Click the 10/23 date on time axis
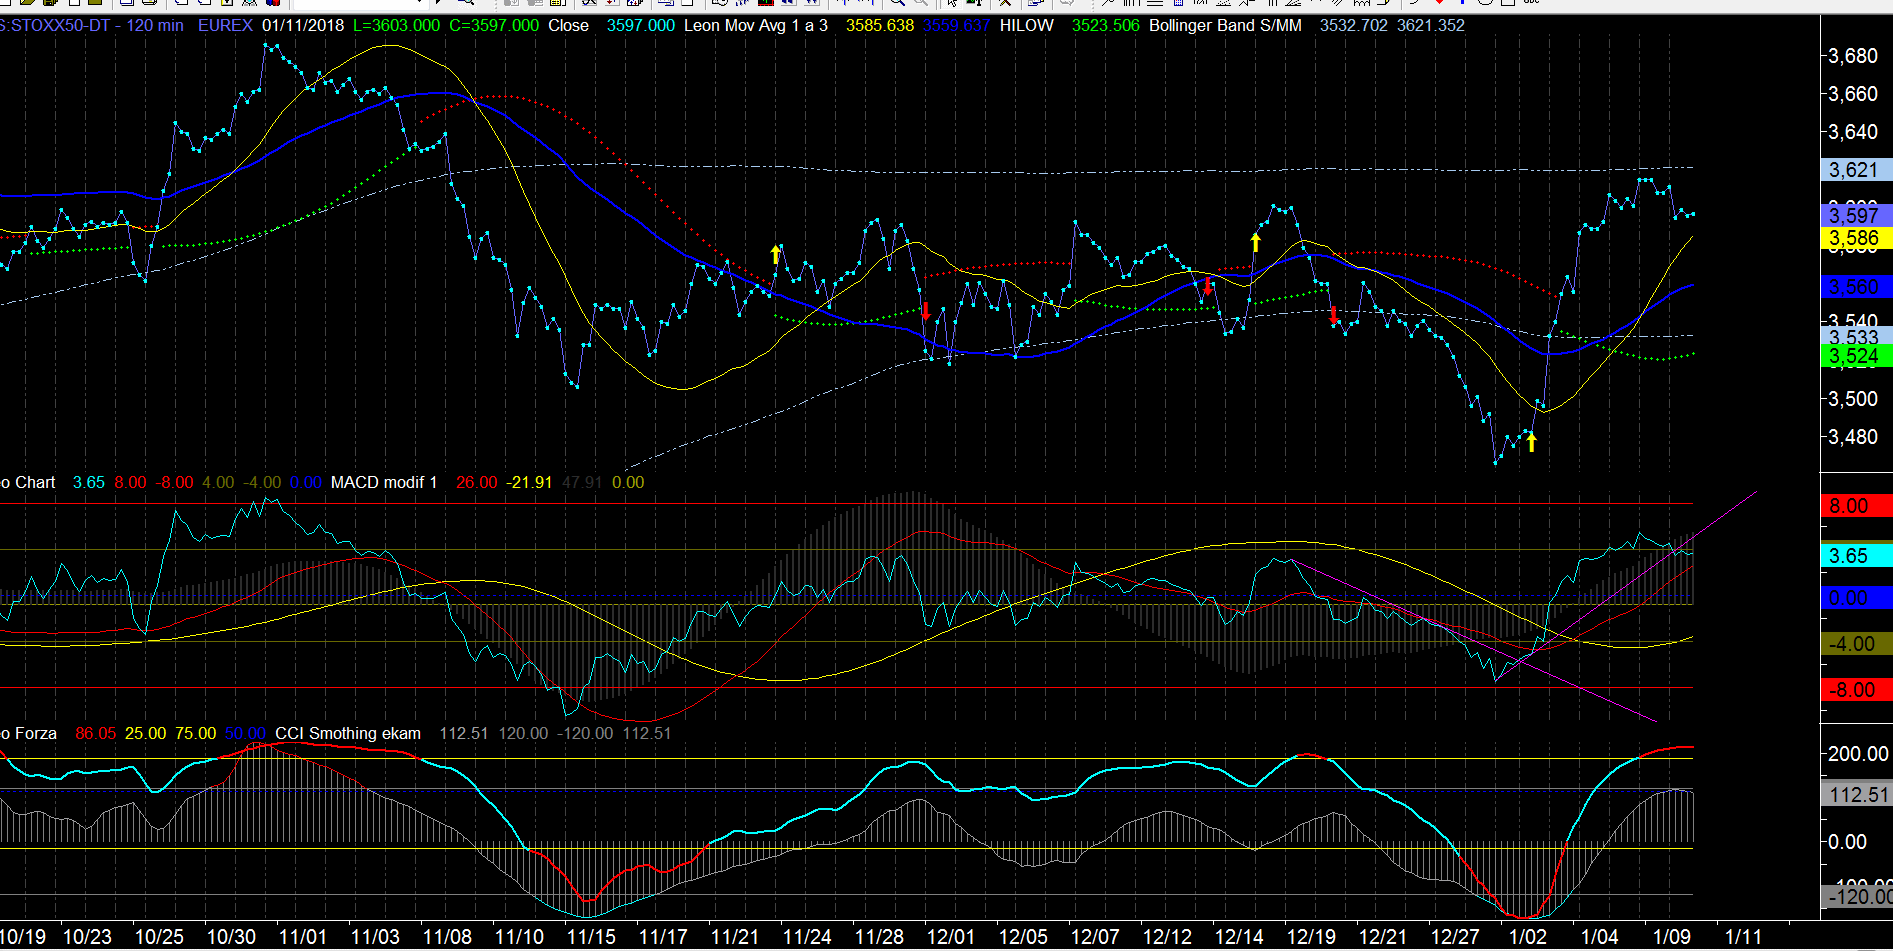Screen dimensions: 1893x951 click(x=87, y=937)
